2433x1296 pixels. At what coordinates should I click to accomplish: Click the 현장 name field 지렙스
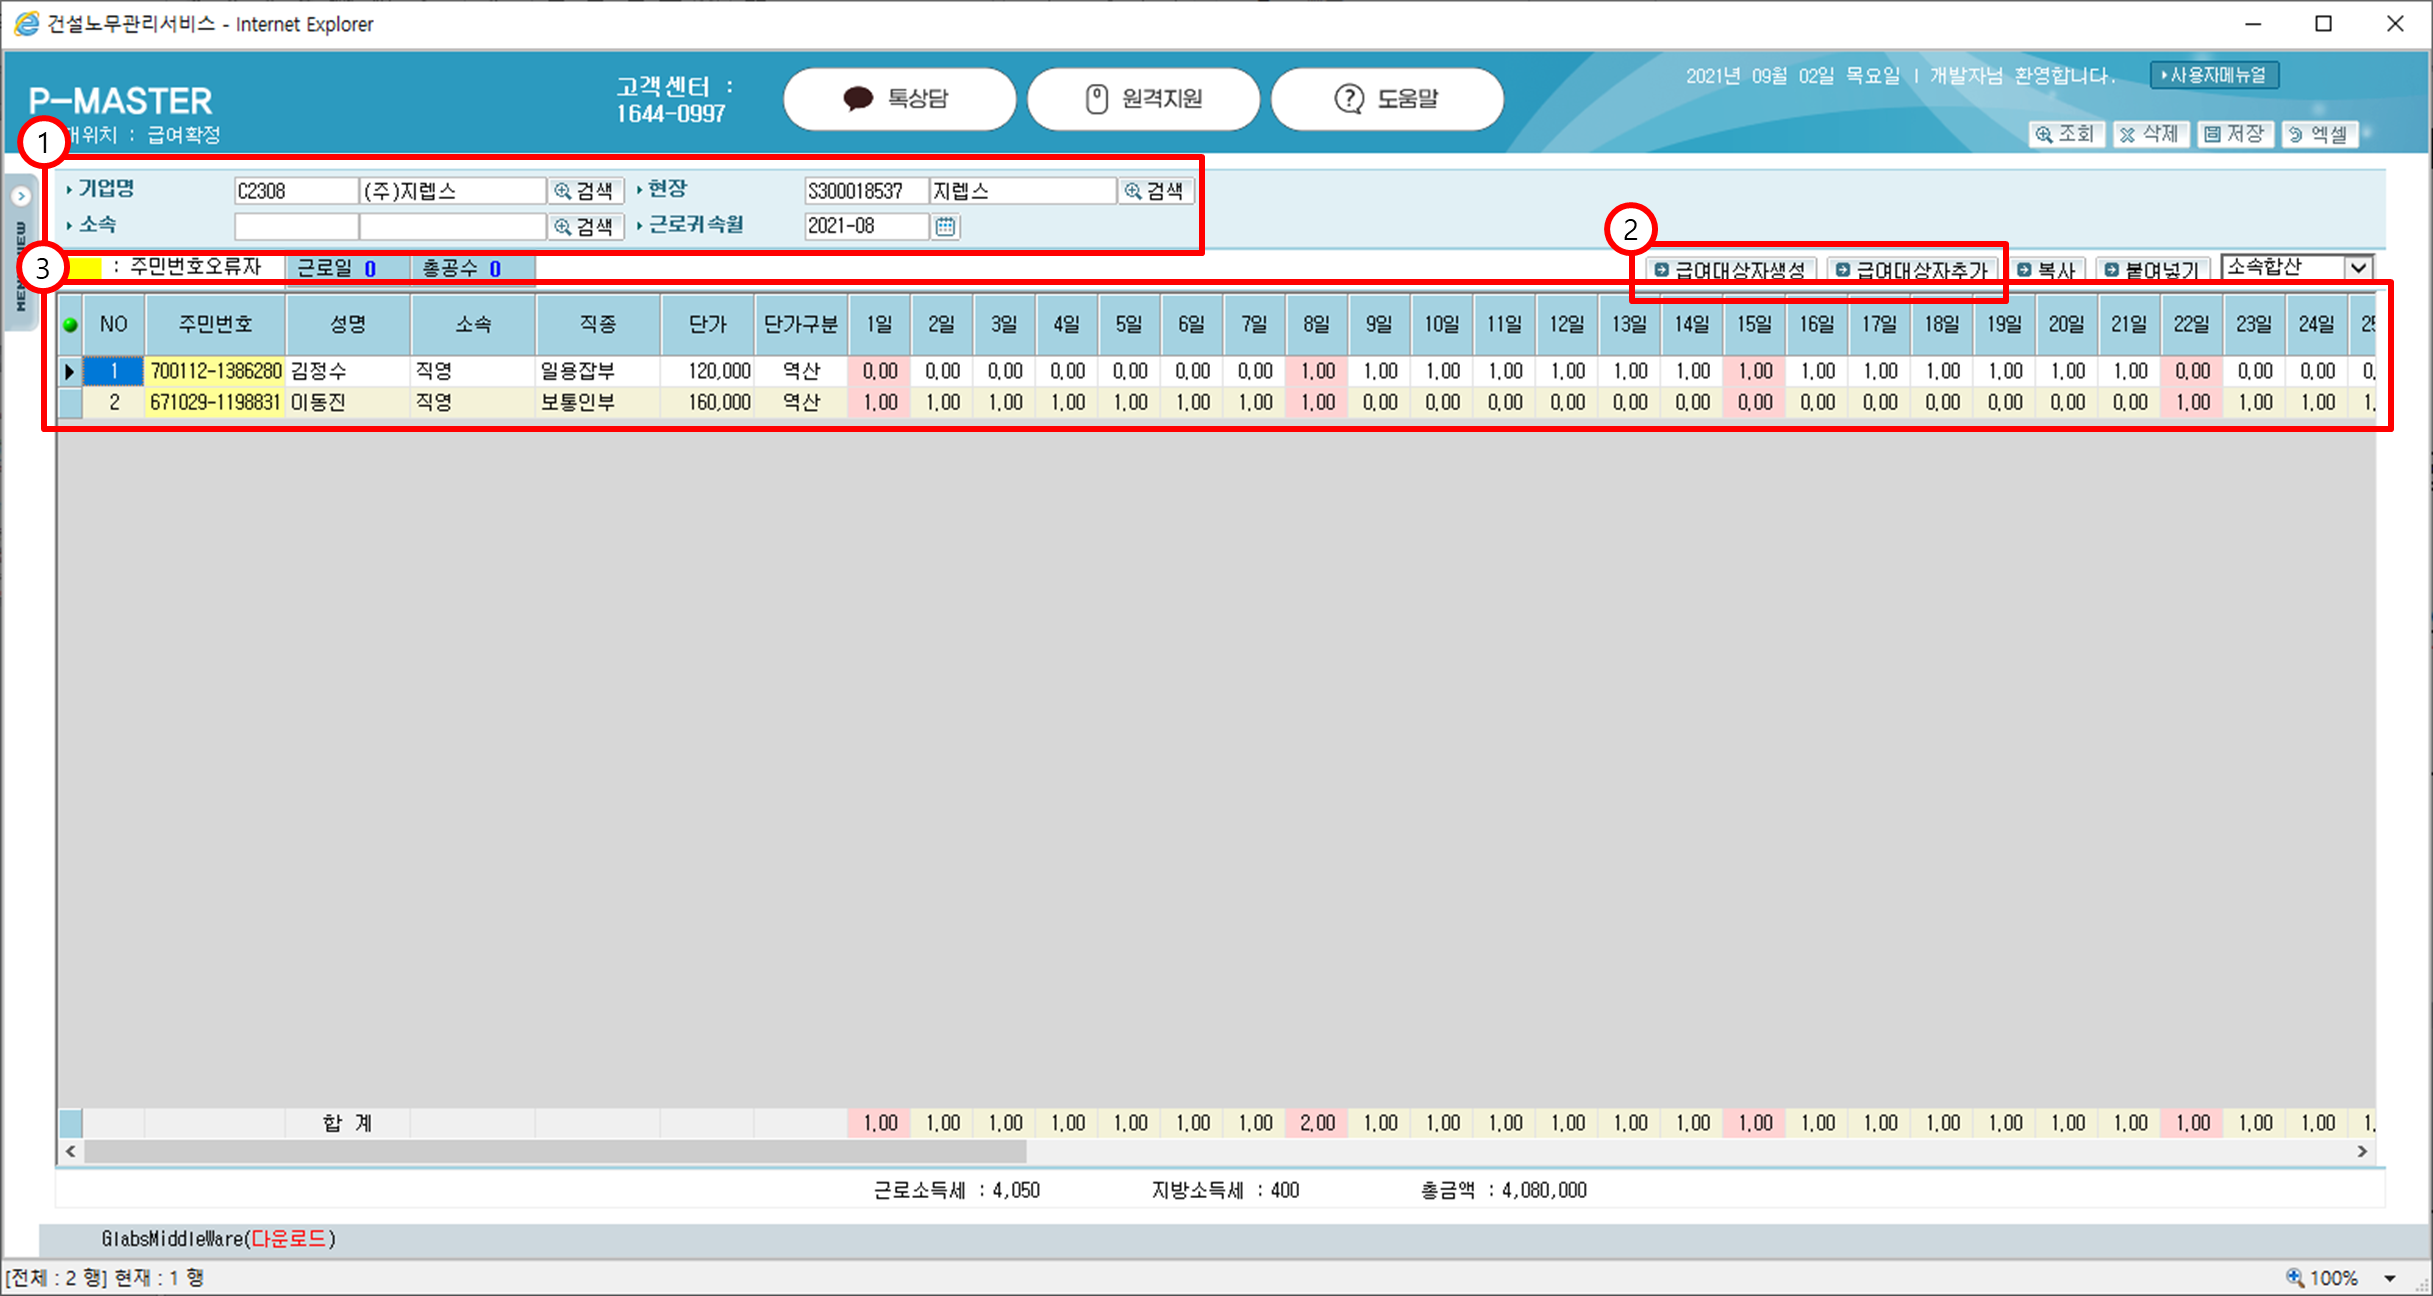[1023, 191]
